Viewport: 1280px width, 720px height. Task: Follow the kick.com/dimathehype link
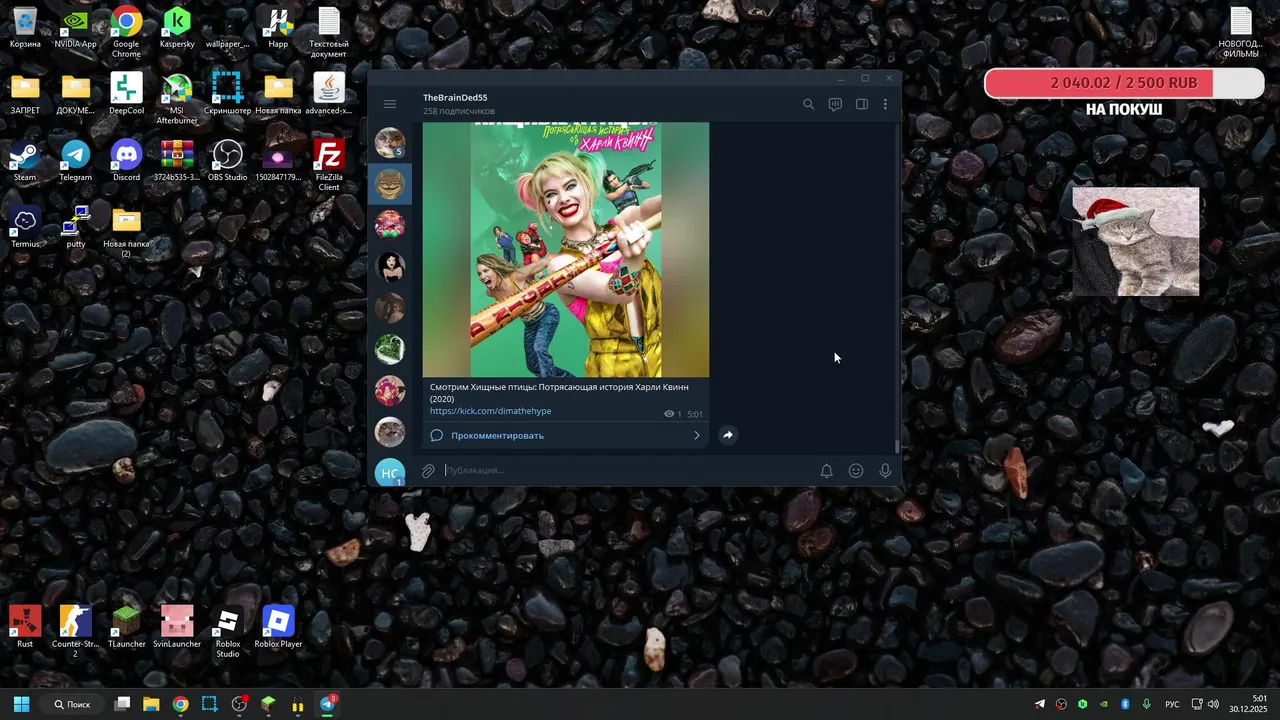pyautogui.click(x=490, y=411)
